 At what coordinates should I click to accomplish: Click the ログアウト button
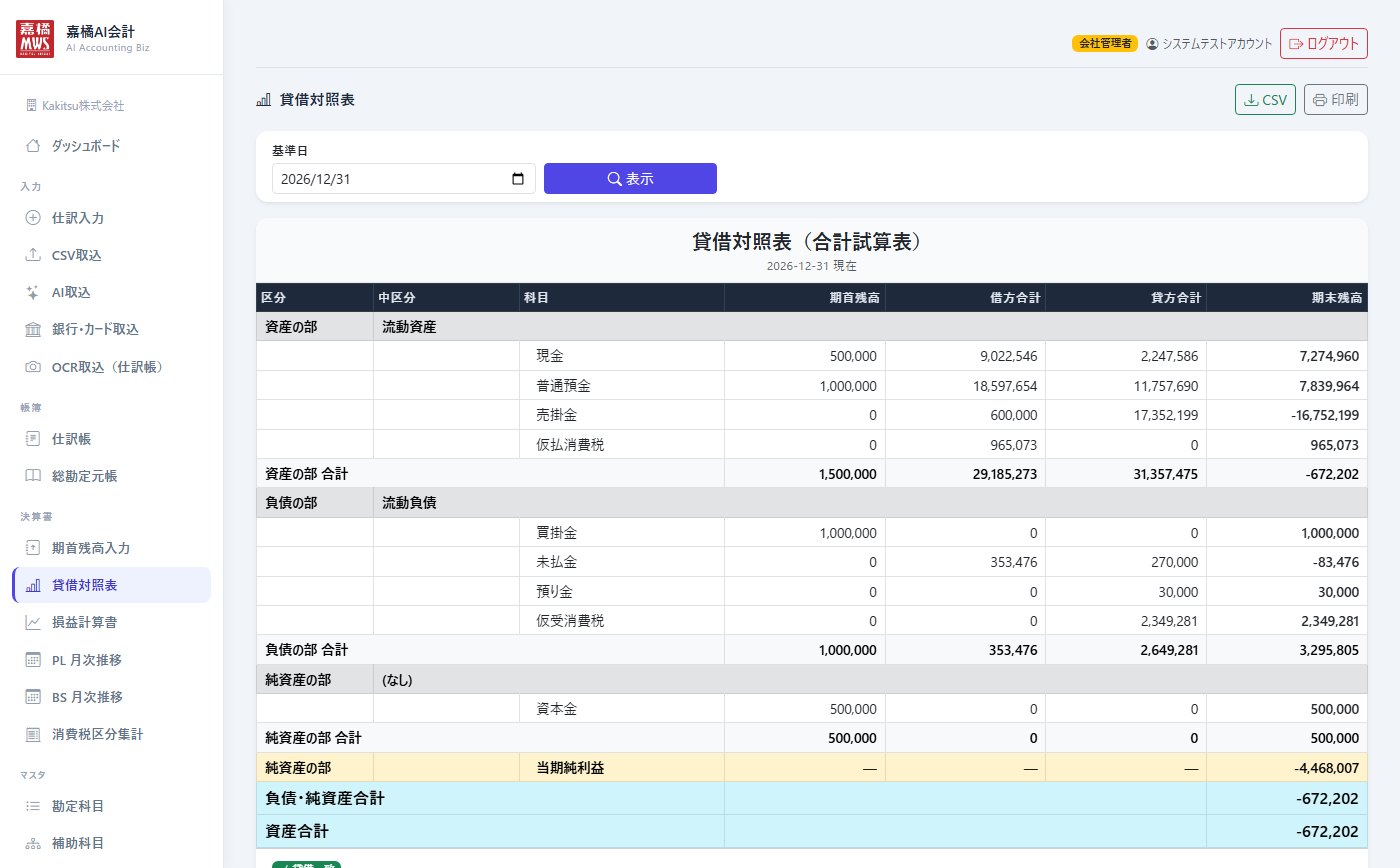click(x=1324, y=44)
